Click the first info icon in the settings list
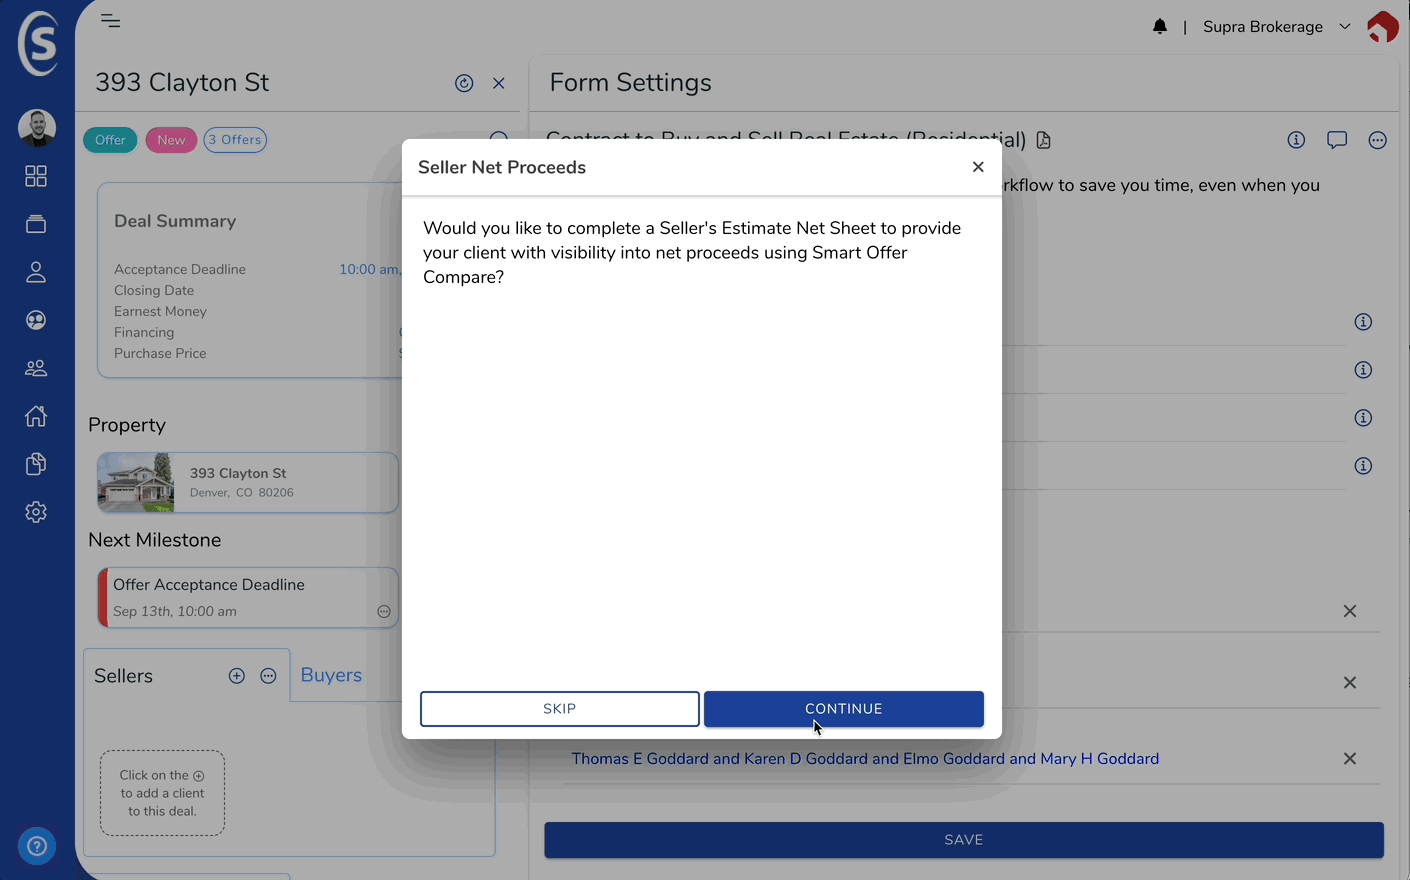 [1363, 322]
